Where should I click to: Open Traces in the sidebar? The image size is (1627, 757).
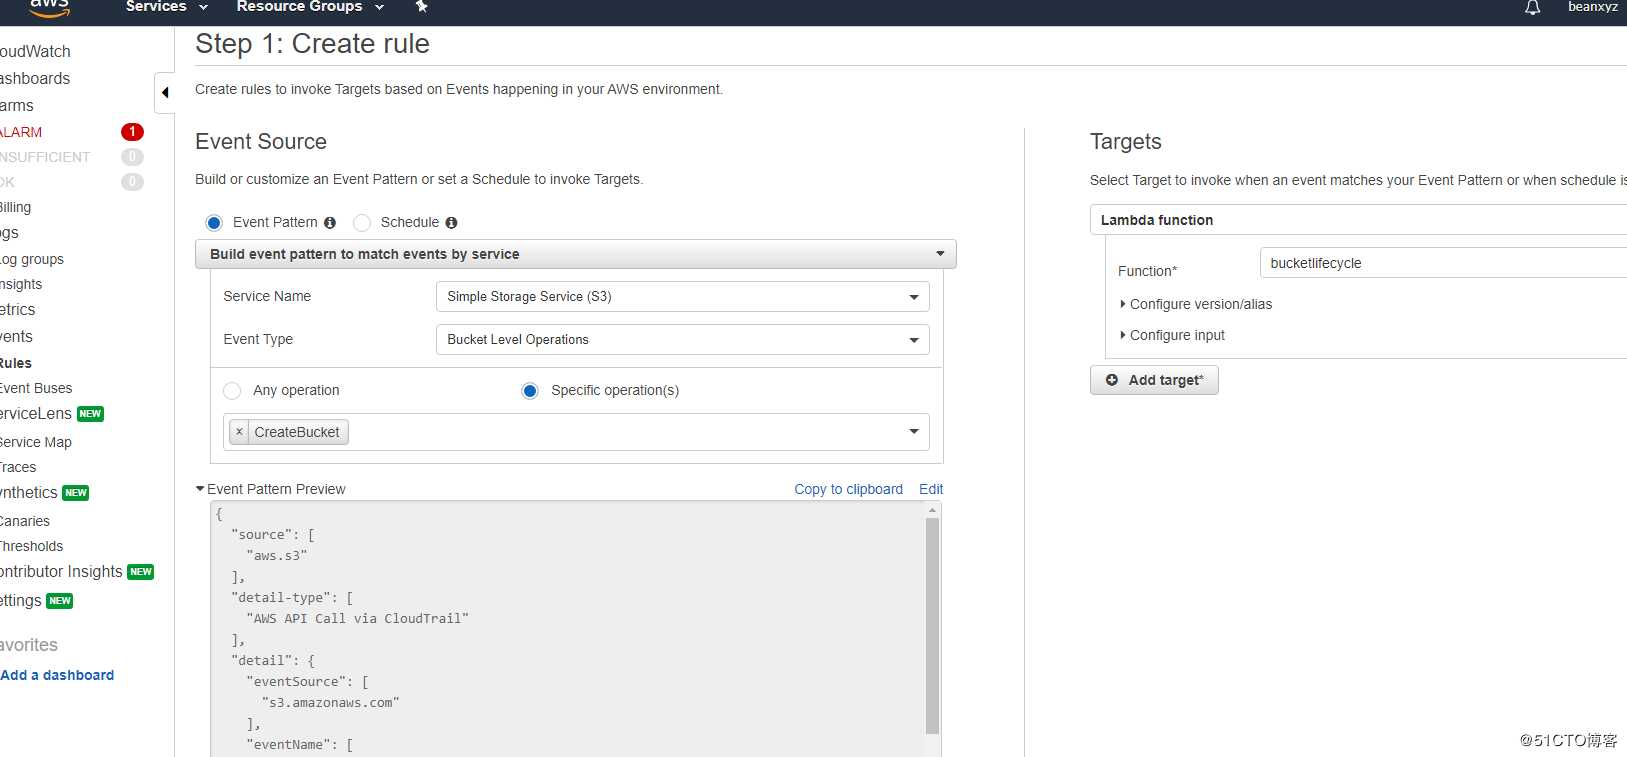pyautogui.click(x=18, y=467)
